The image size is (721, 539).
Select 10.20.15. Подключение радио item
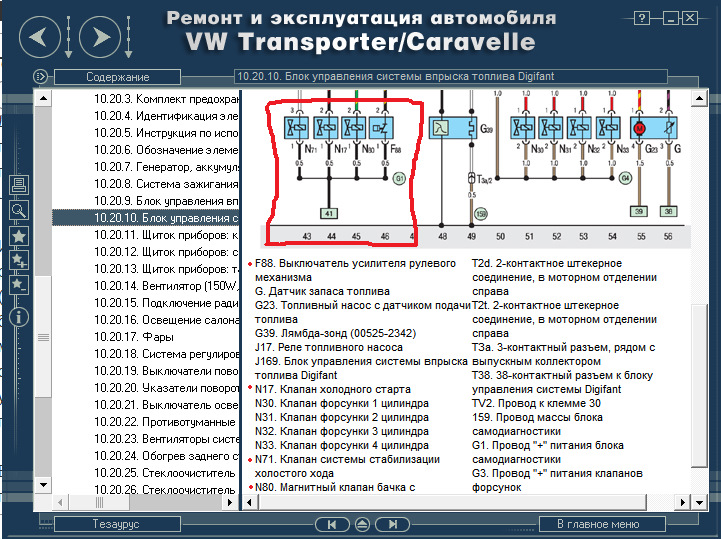(166, 303)
